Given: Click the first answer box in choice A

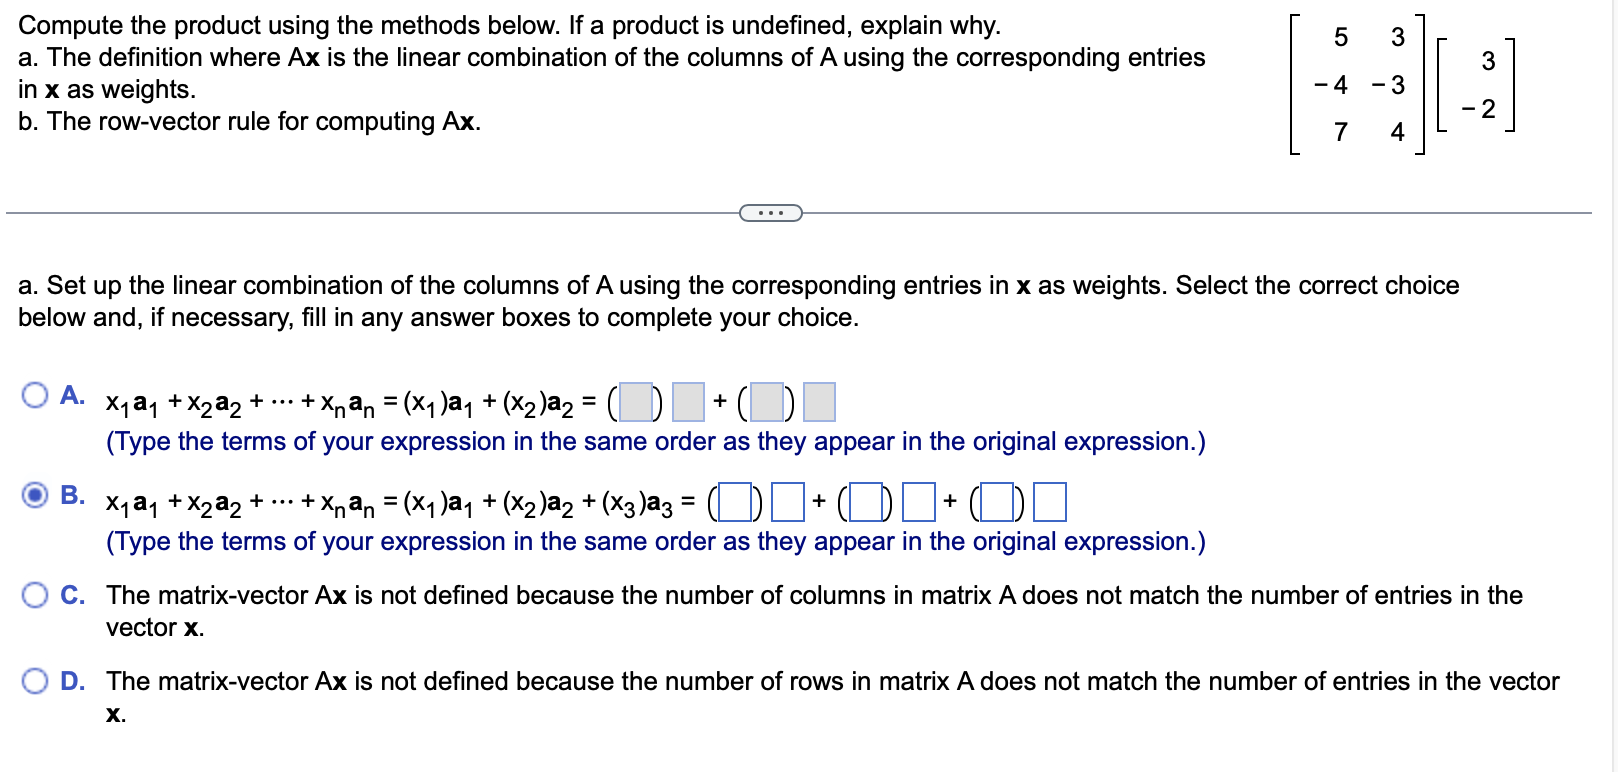Looking at the screenshot, I should point(634,401).
